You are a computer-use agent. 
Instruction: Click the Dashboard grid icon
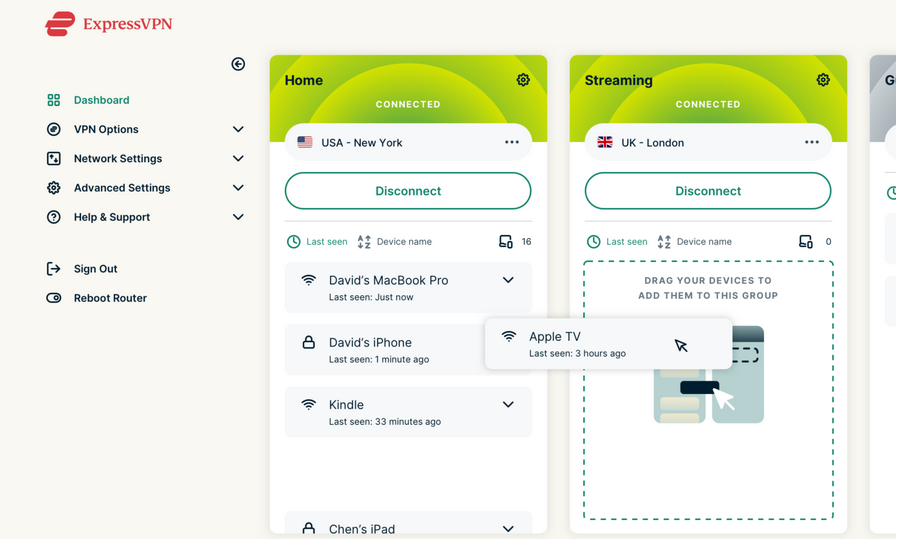pyautogui.click(x=54, y=100)
